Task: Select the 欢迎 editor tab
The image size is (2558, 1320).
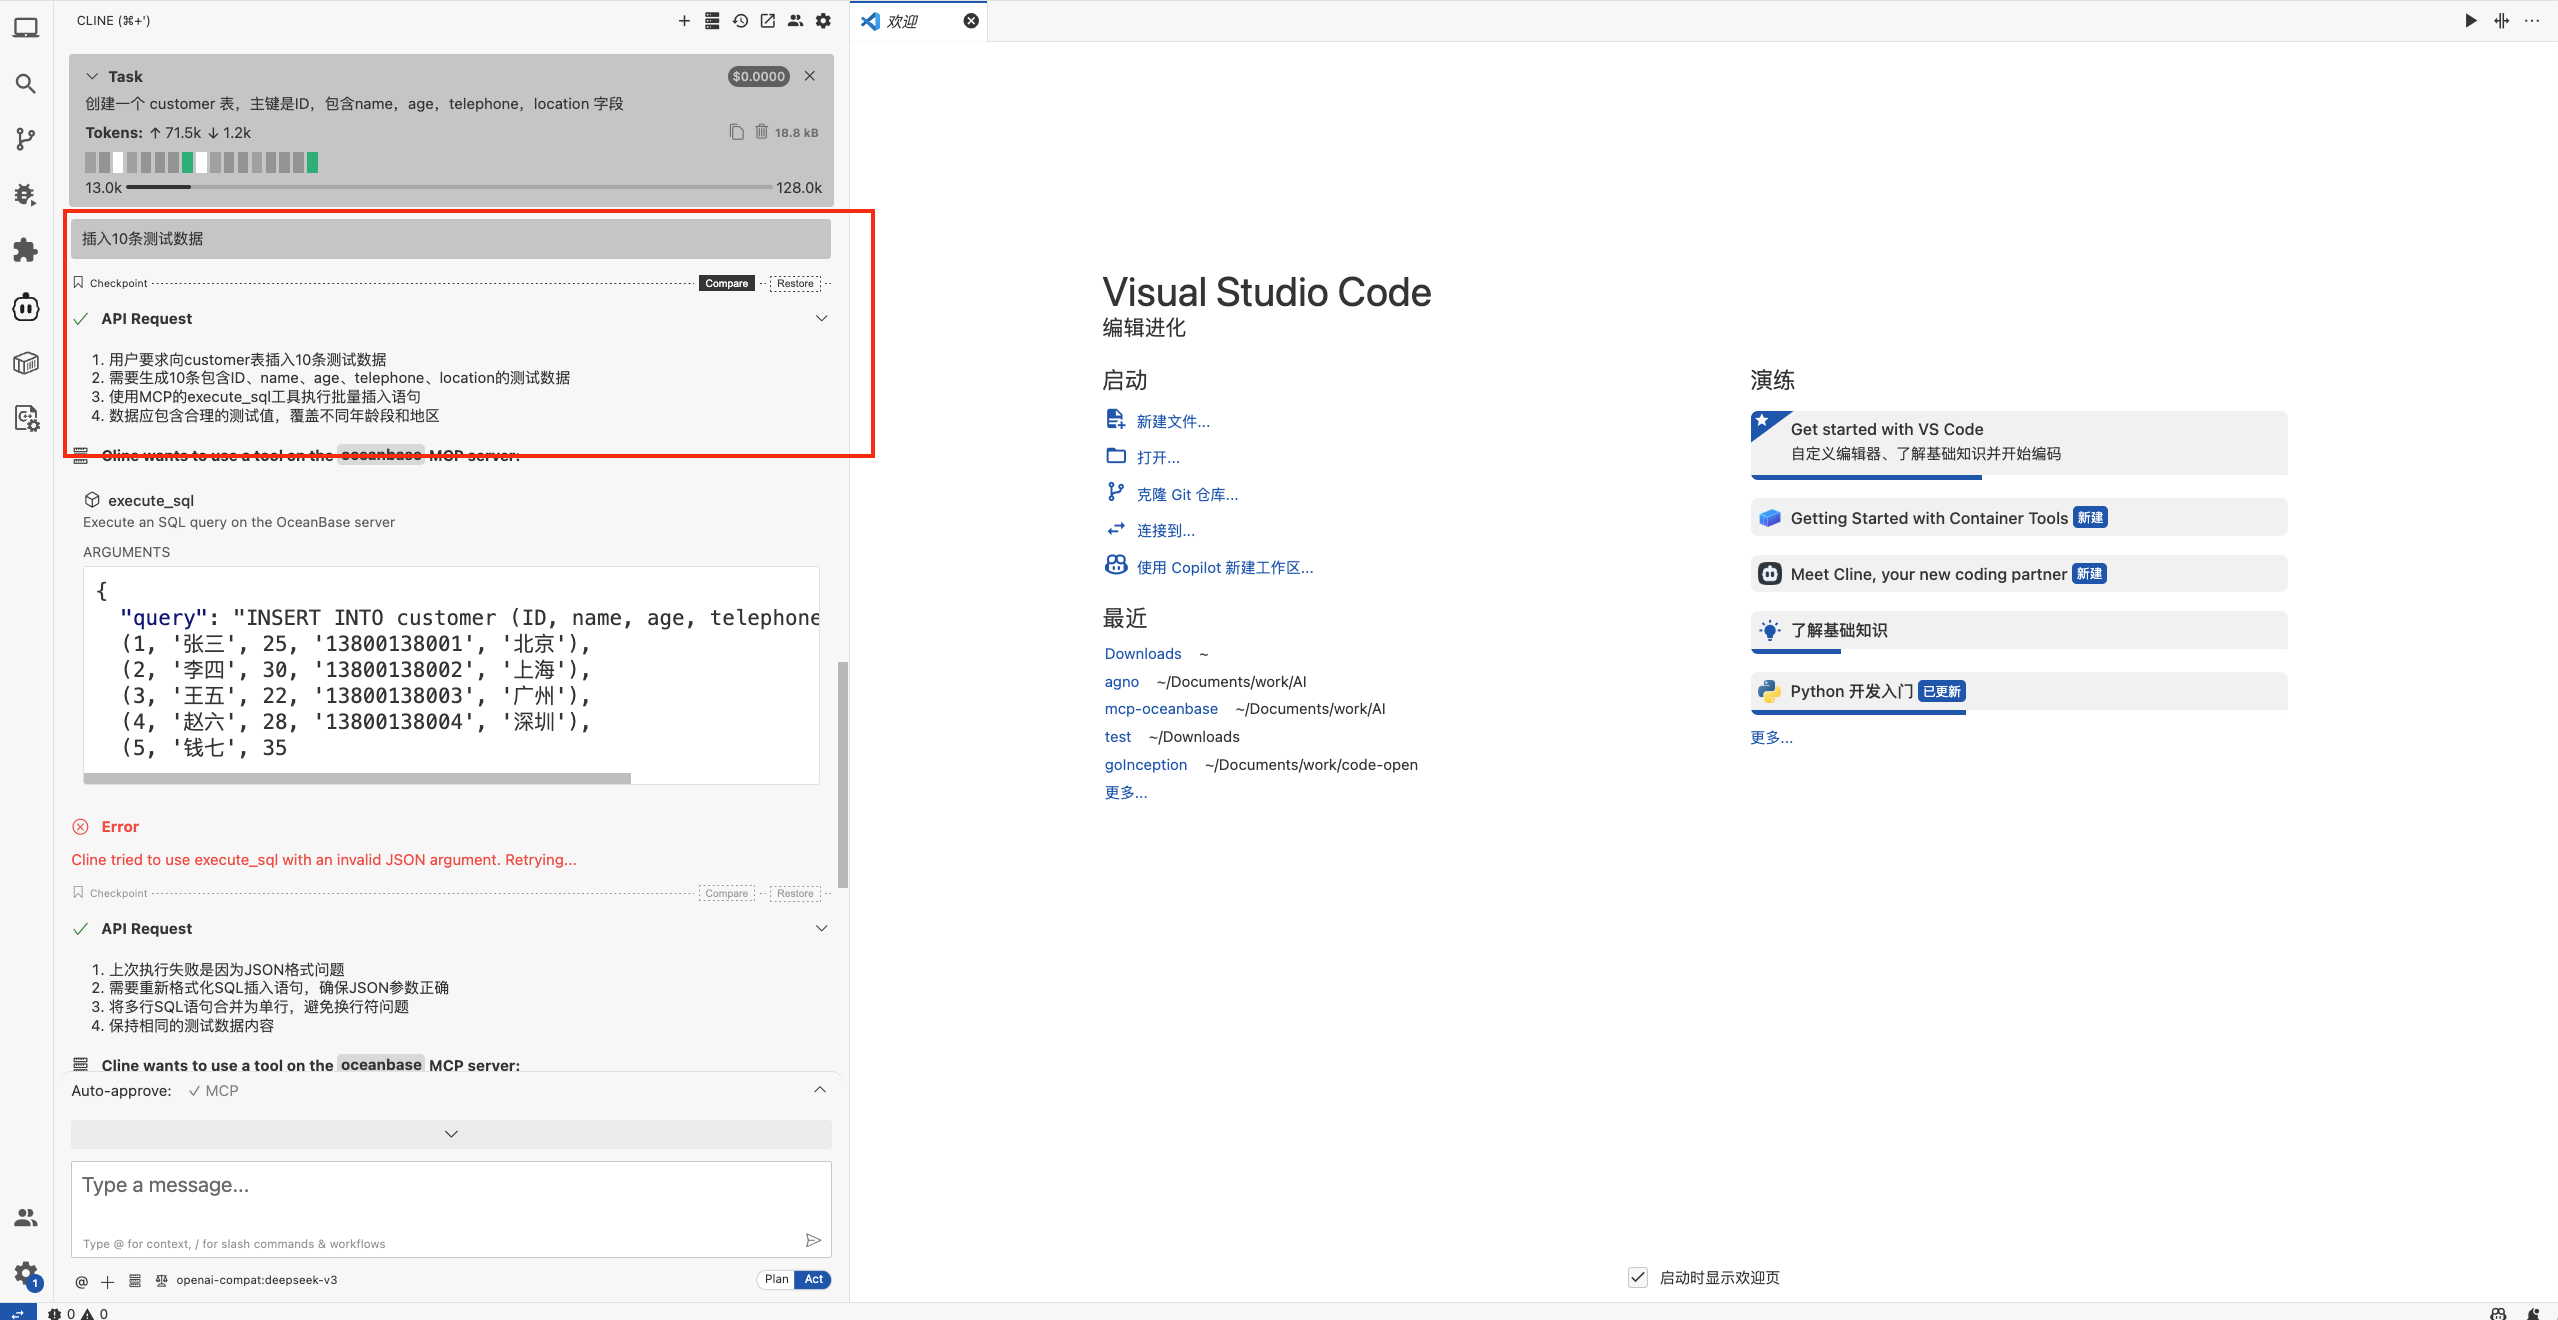Action: (903, 21)
